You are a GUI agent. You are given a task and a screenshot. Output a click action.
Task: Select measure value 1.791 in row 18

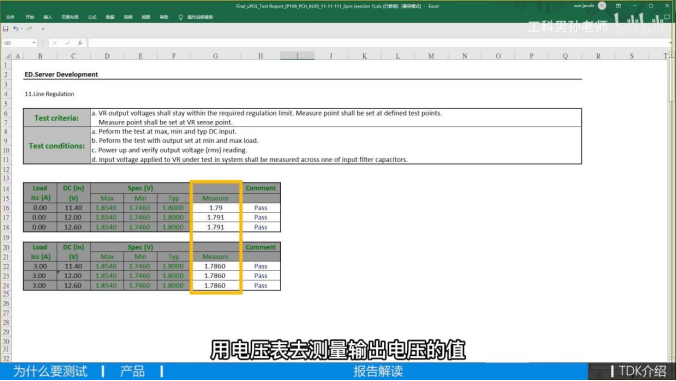216,227
